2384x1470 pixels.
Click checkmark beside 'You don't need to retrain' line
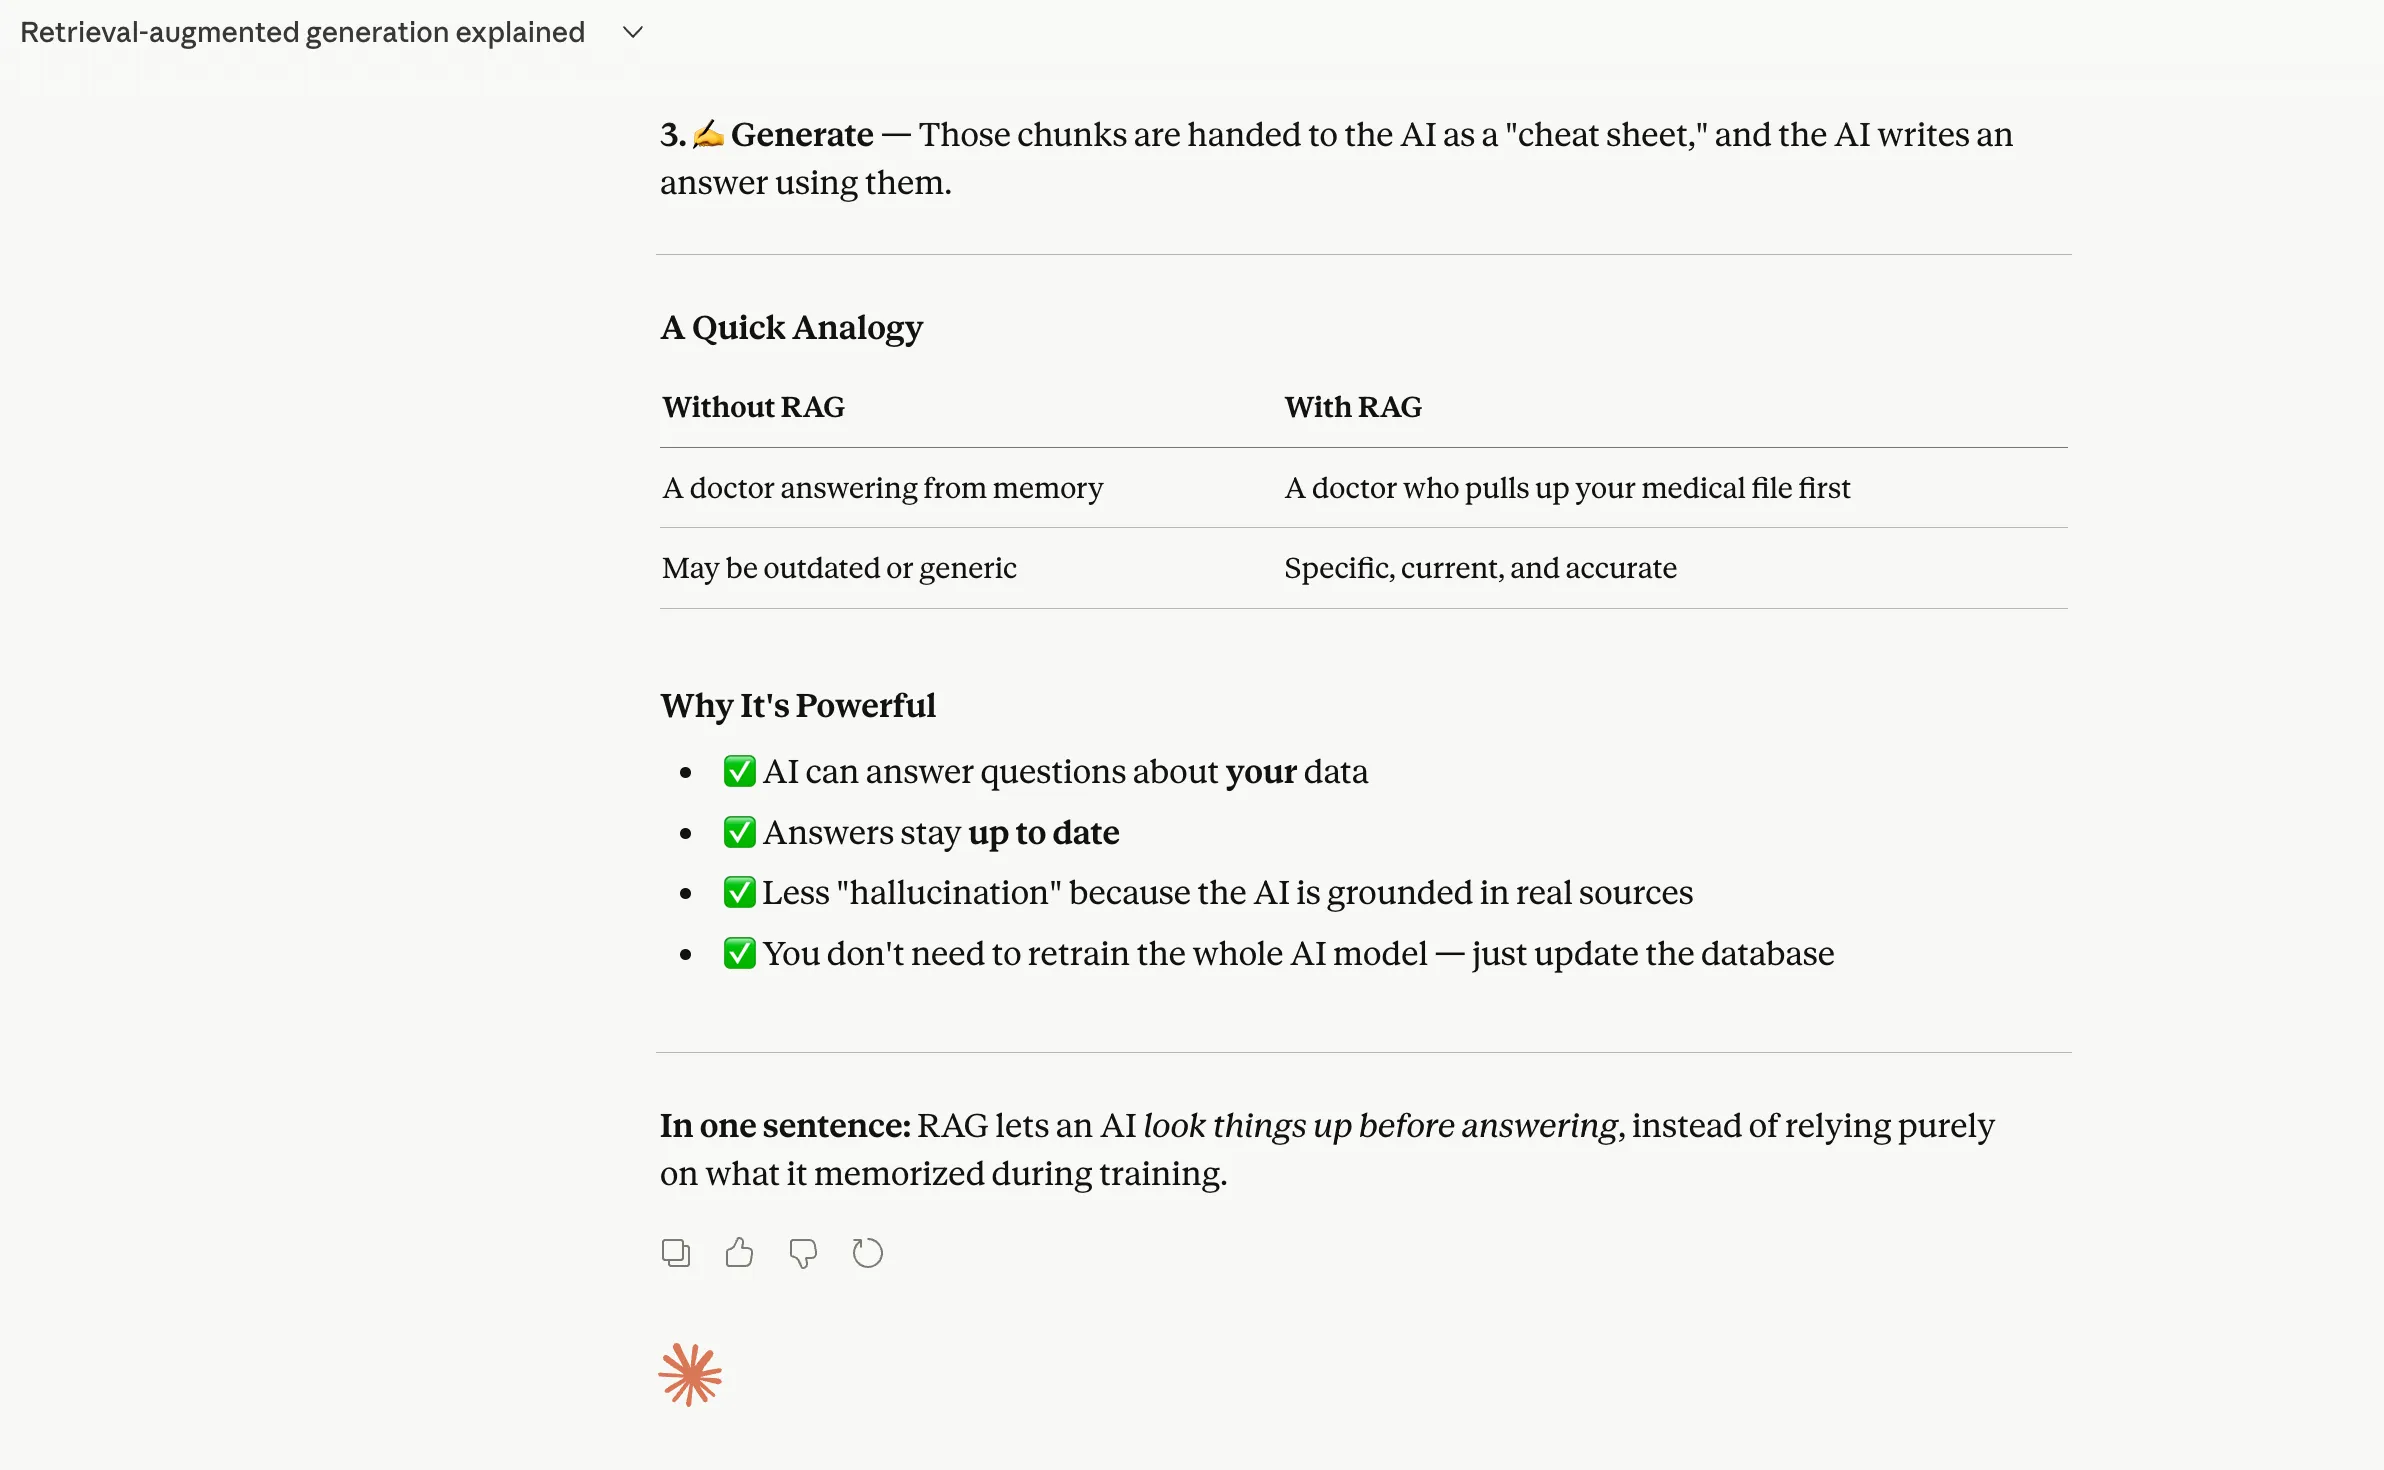click(739, 953)
